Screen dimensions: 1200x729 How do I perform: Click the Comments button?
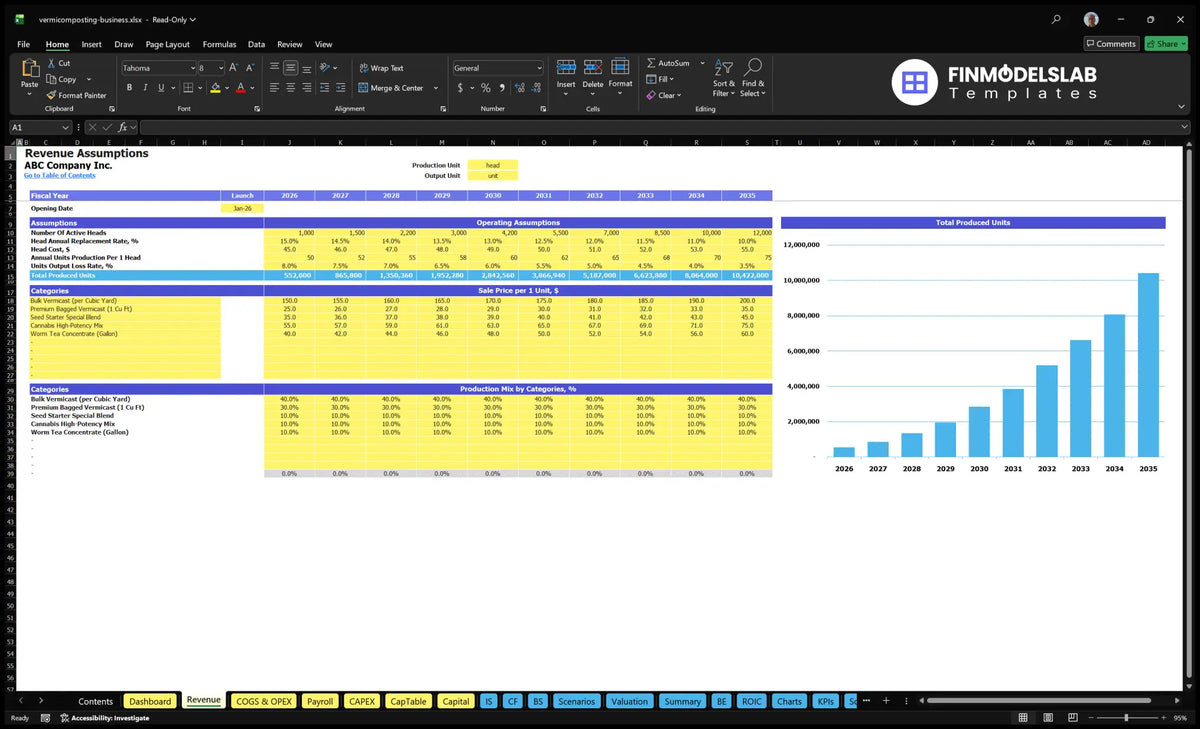pyautogui.click(x=1111, y=44)
